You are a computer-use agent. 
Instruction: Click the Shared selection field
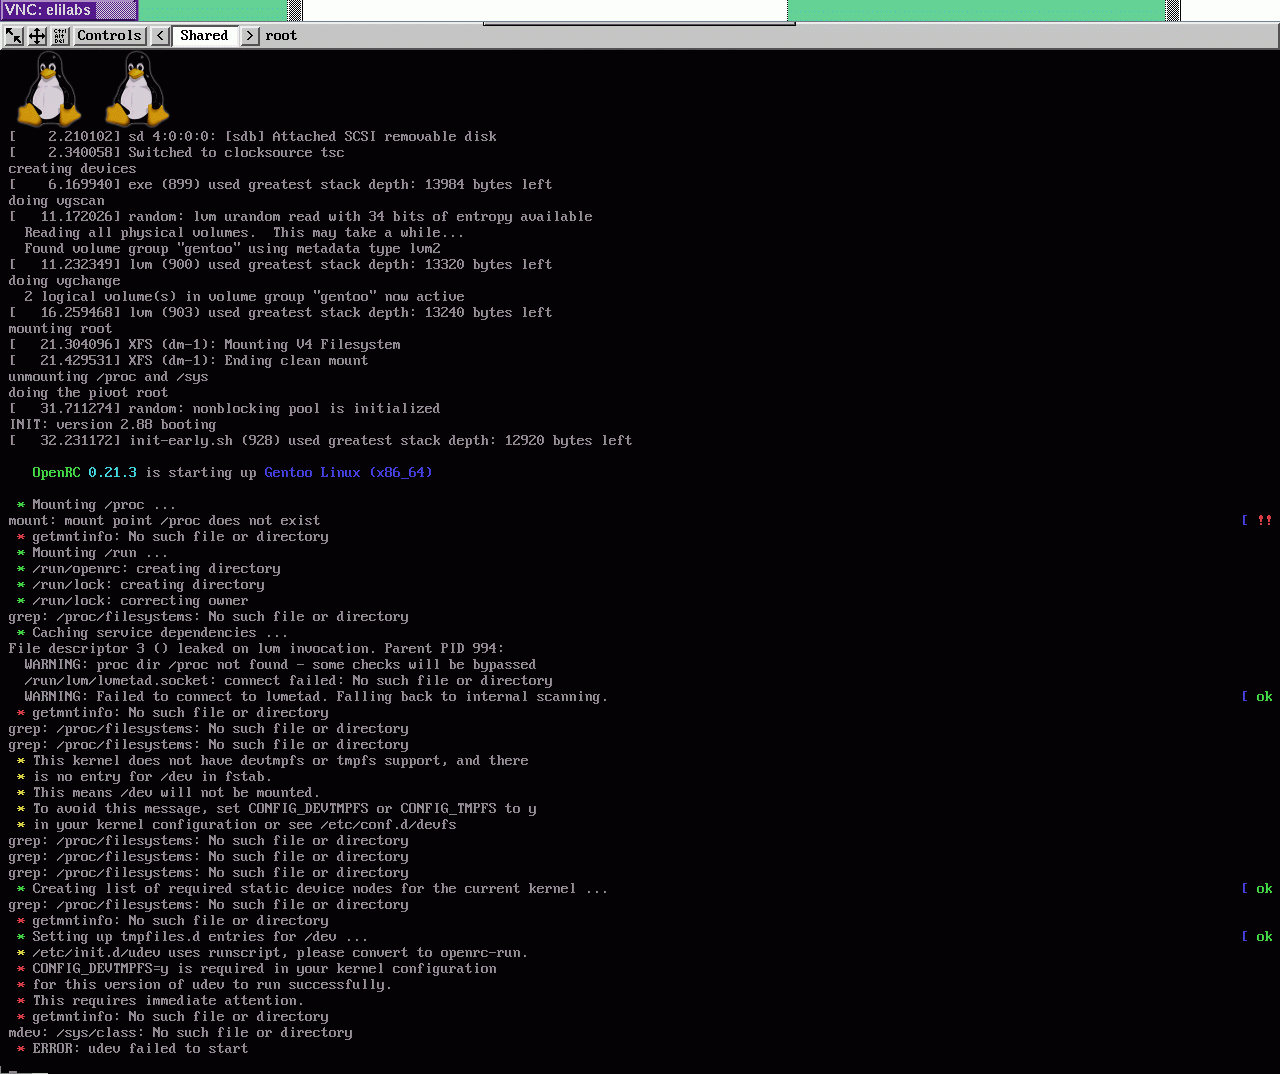204,36
